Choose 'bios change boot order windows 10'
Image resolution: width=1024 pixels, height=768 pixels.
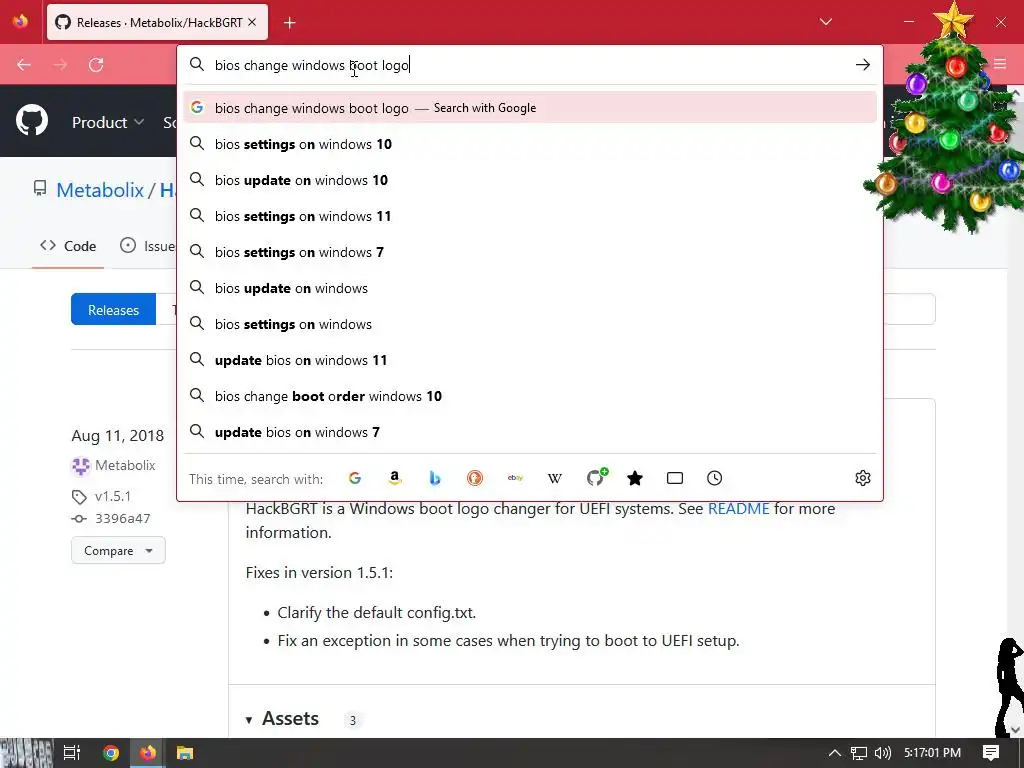[x=530, y=396]
